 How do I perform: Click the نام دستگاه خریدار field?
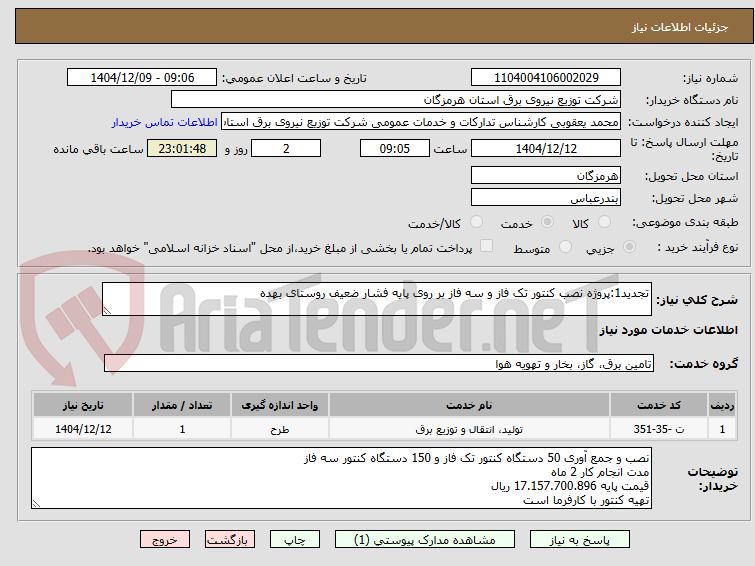click(396, 100)
